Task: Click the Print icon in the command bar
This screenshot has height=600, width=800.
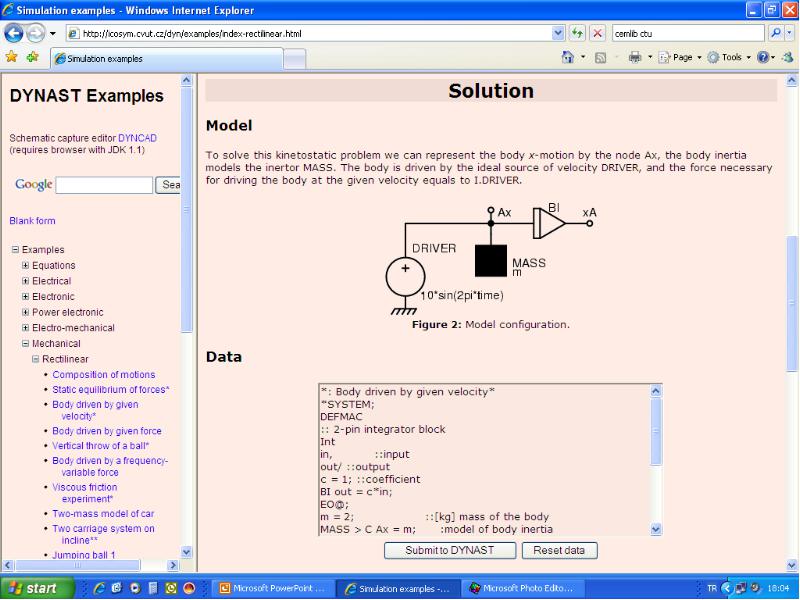Action: [x=635, y=57]
